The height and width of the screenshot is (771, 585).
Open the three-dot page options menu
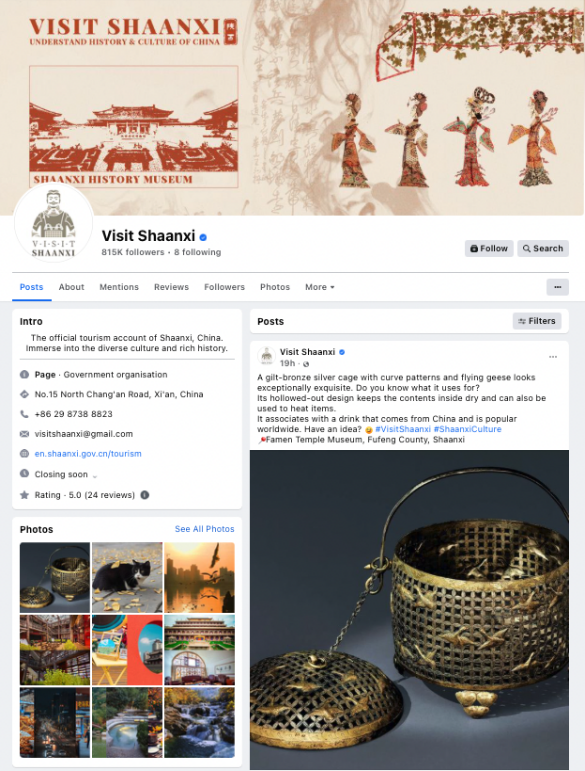click(557, 287)
